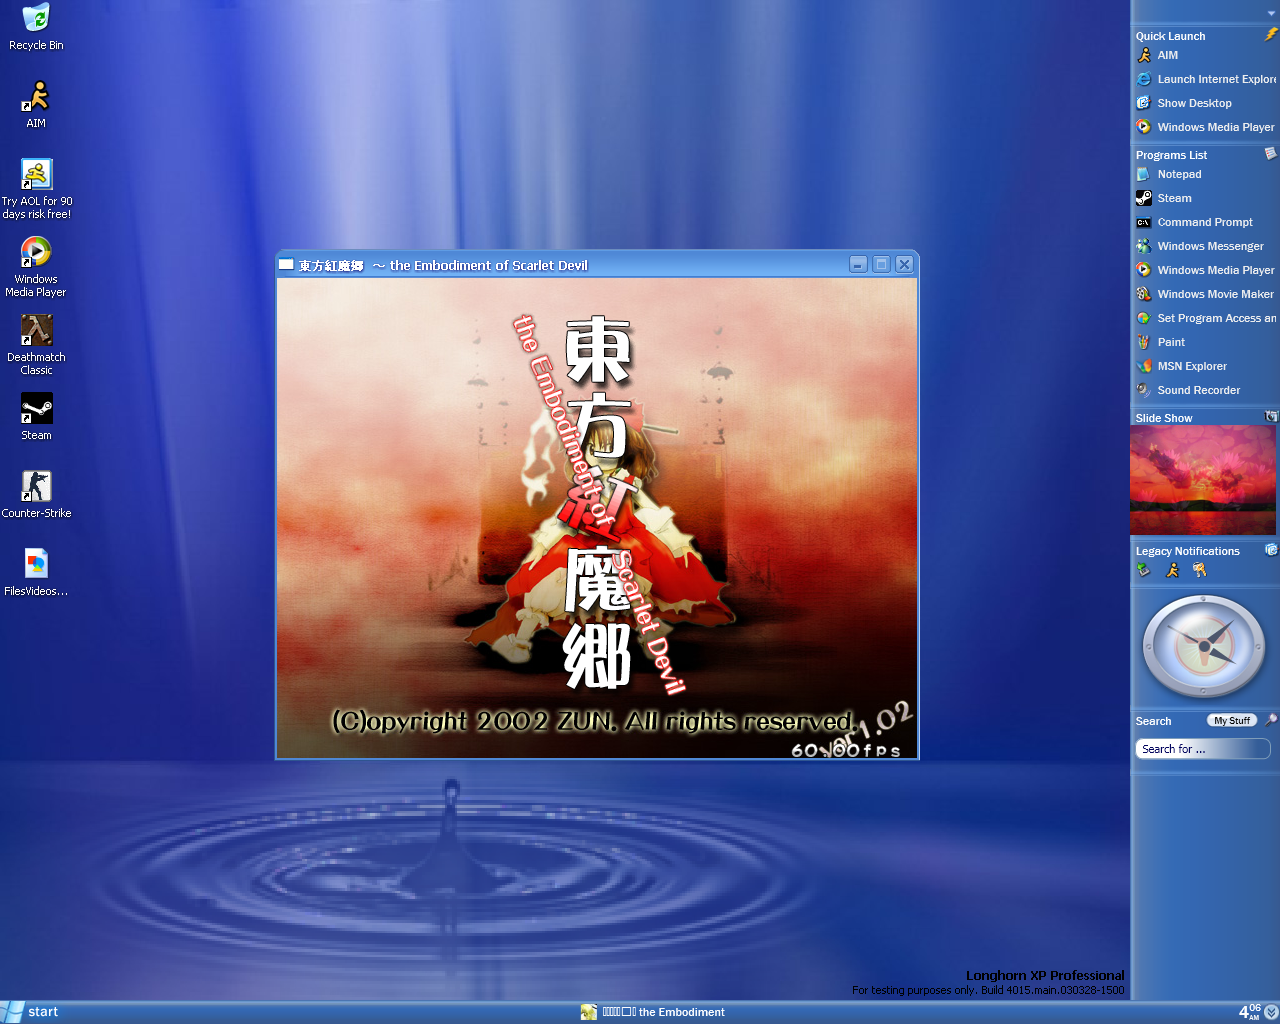Launch Windows Movie Maker from the sidebar
This screenshot has height=1024, width=1280.
tap(1205, 294)
